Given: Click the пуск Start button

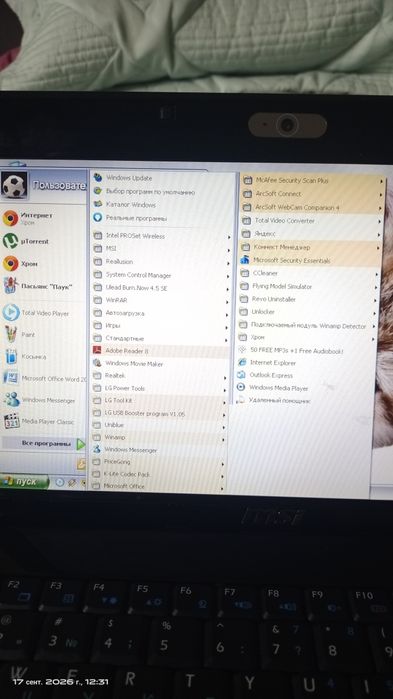Looking at the screenshot, I should 24,482.
